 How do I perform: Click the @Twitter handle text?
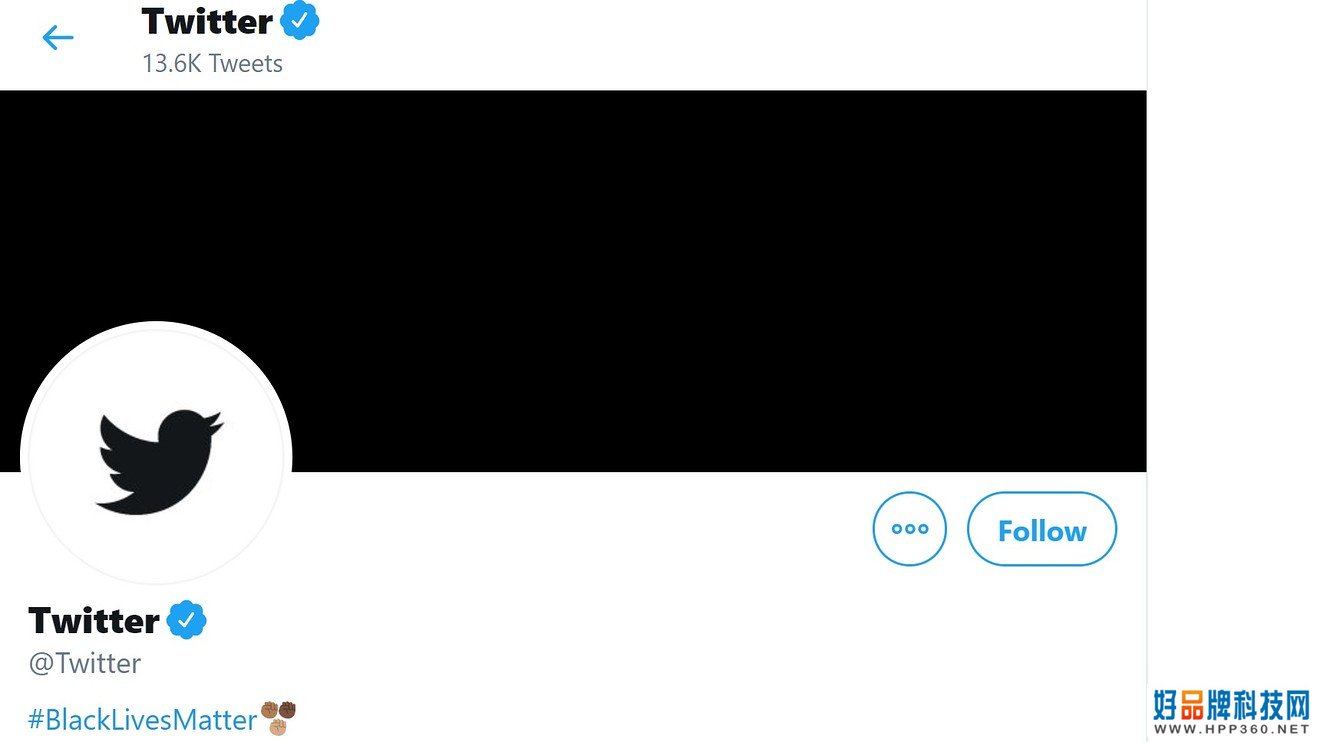pyautogui.click(x=85, y=663)
